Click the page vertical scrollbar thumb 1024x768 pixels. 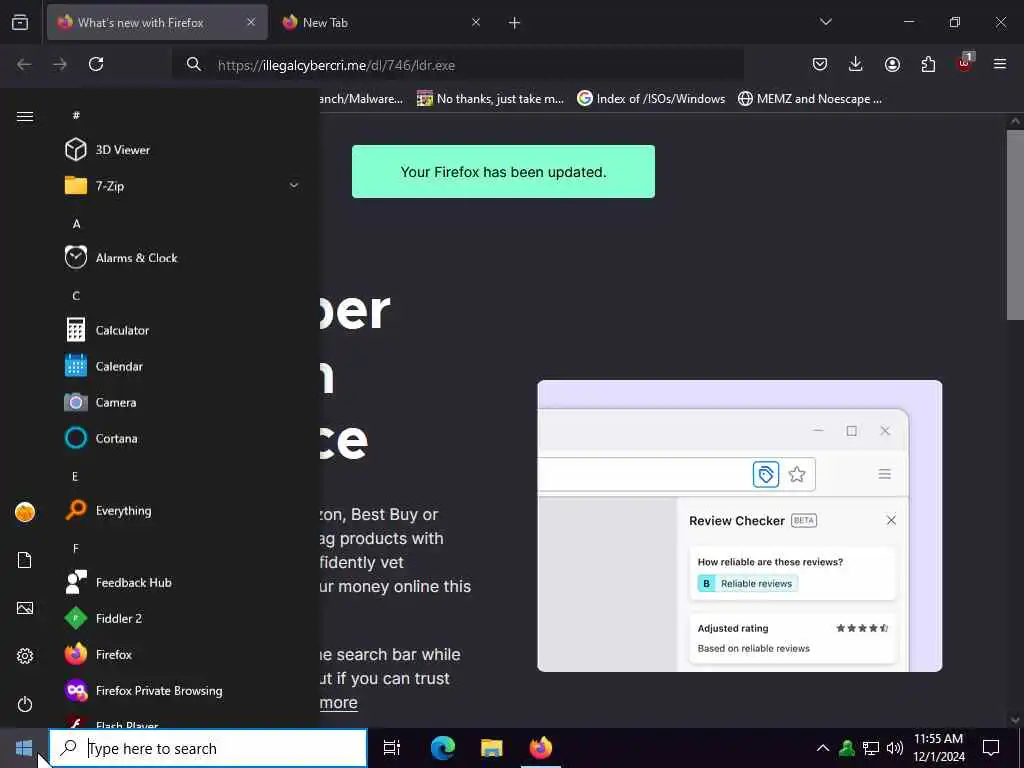[x=1015, y=225]
